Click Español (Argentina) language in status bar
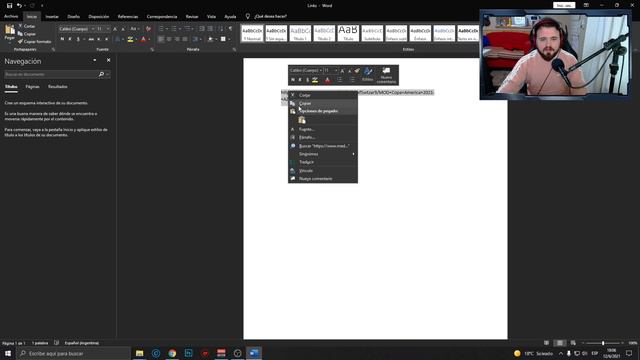 [82, 343]
